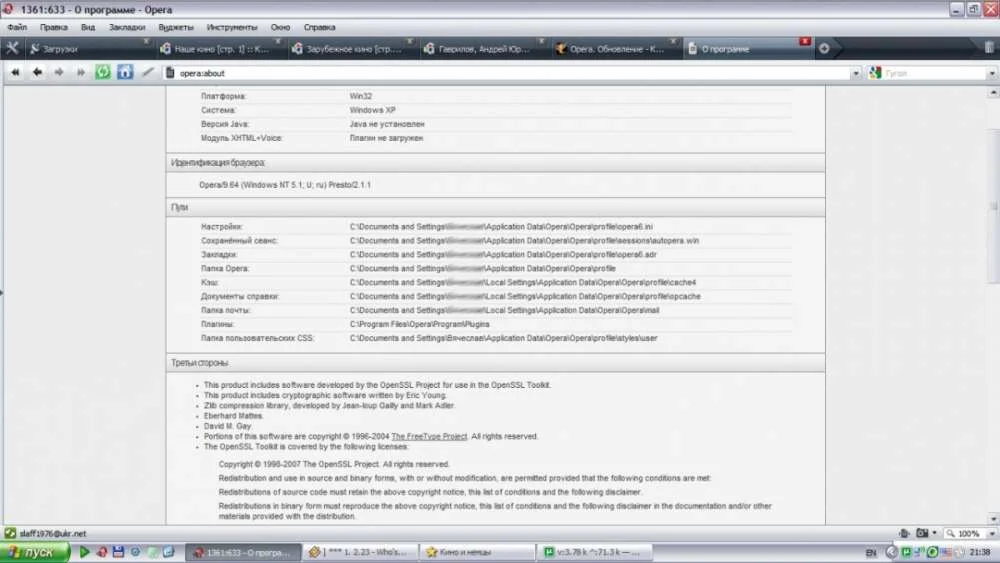Click the 'Program\Plugins' path text
1000x563 pixels.
(420, 325)
